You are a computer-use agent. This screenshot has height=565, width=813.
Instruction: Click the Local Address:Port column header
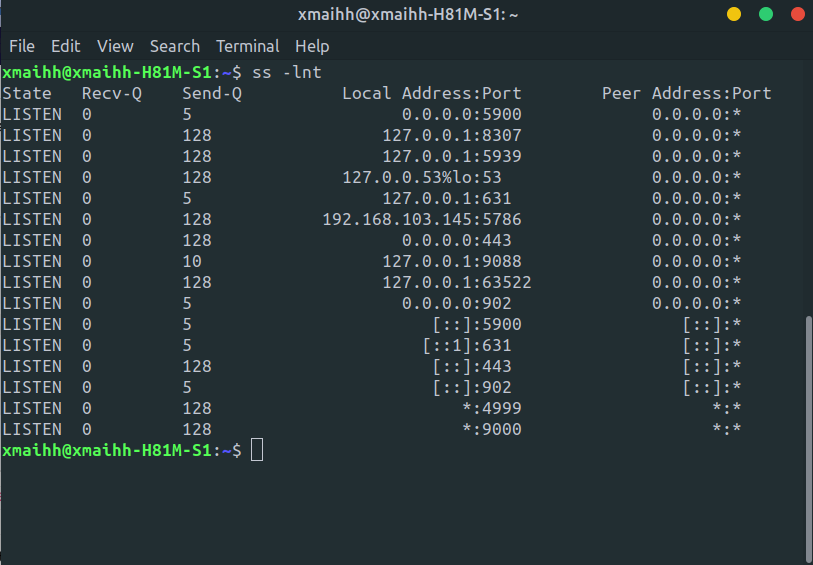pos(432,93)
